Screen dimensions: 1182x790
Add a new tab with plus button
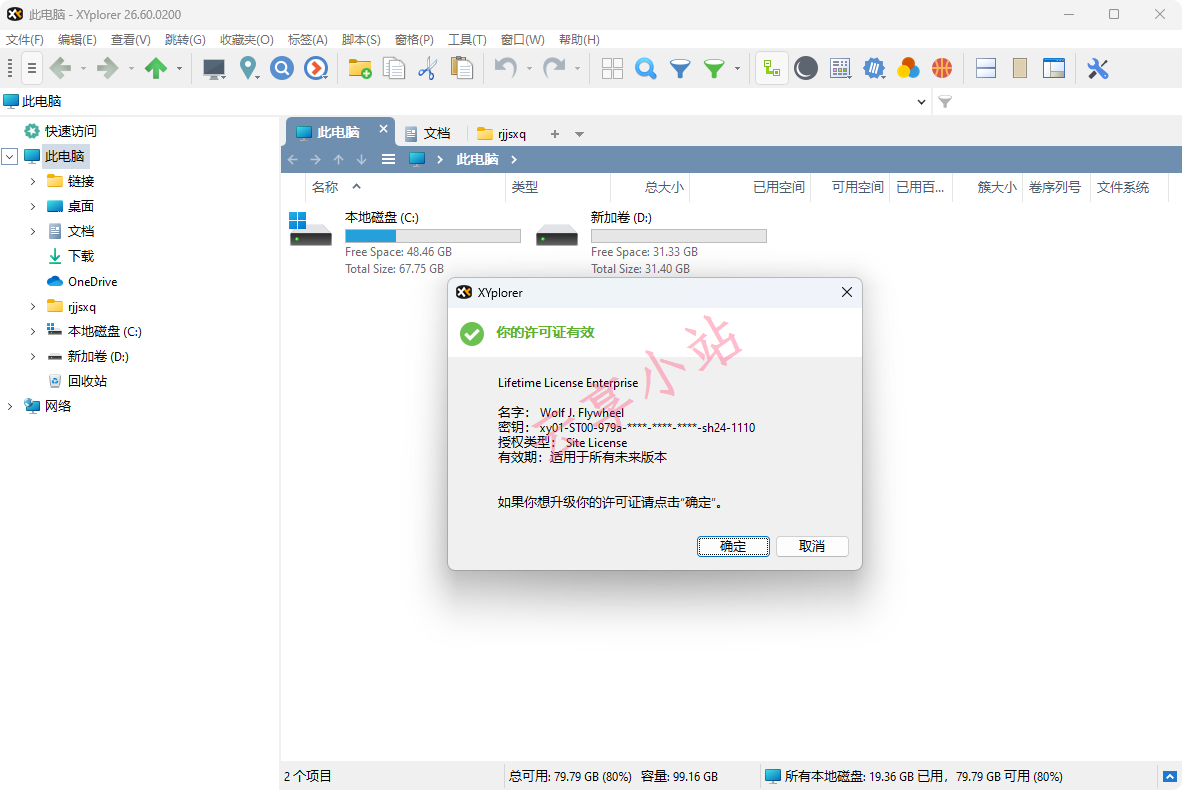tap(555, 134)
